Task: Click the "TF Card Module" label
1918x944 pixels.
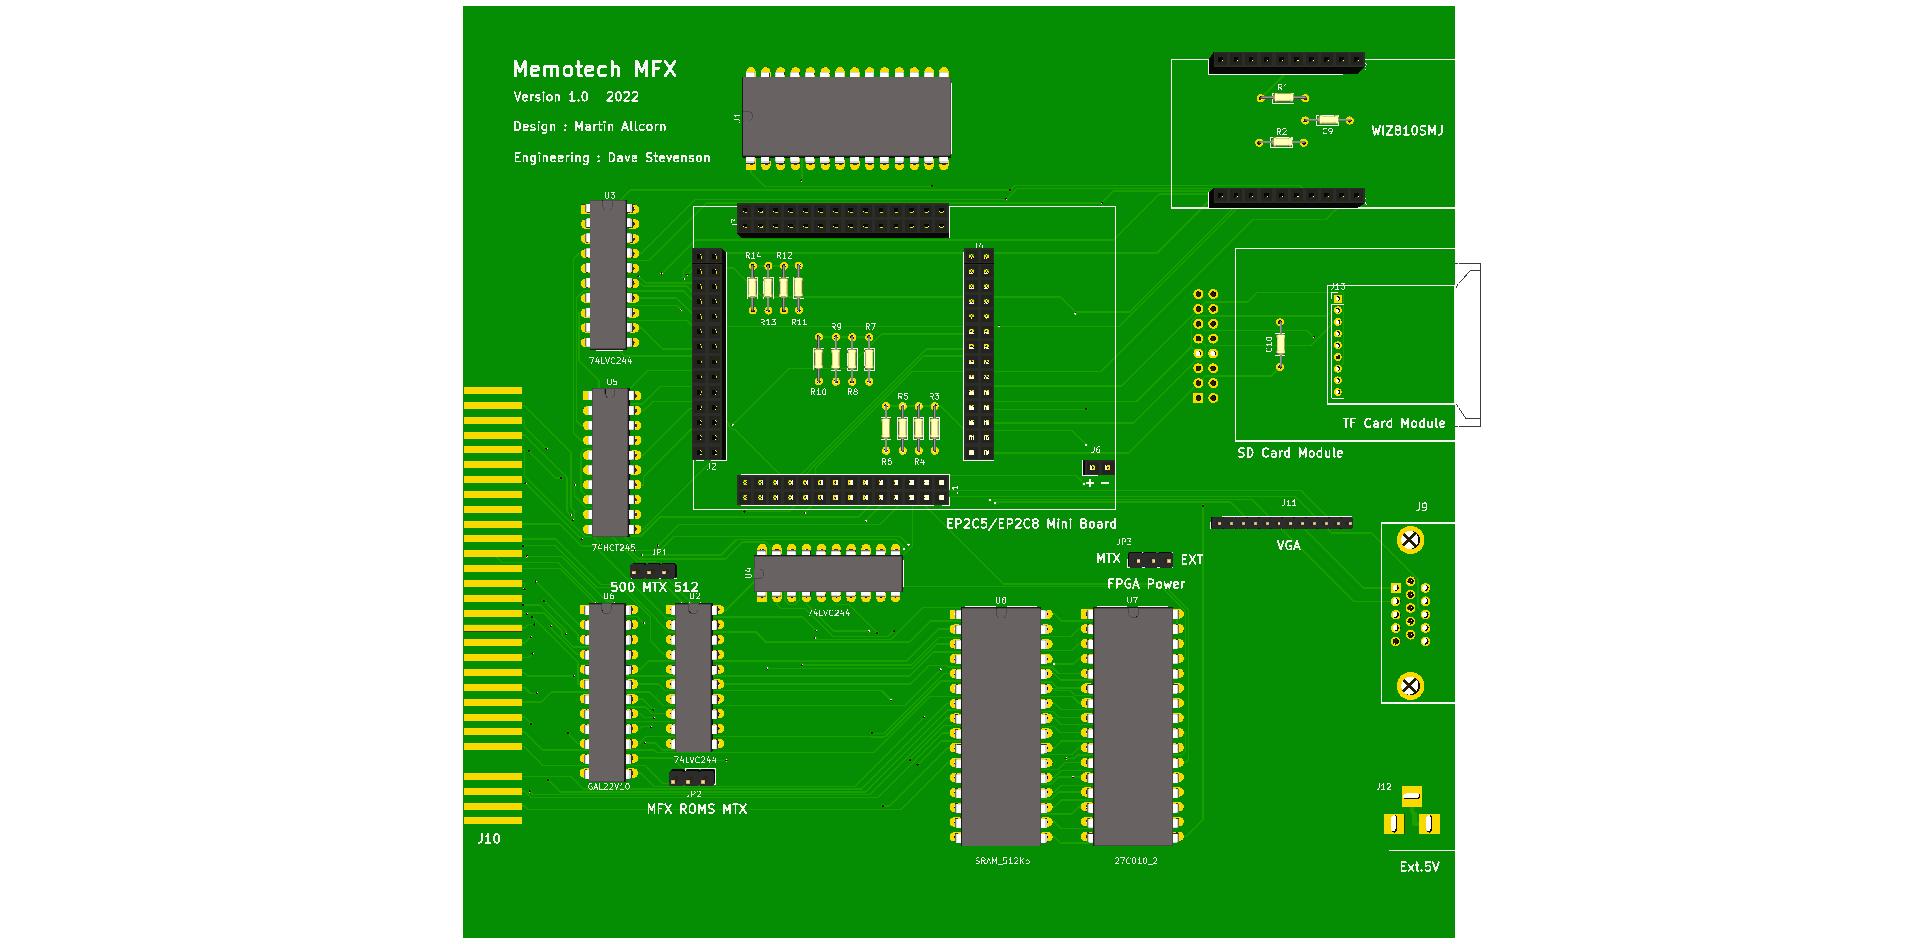Action: click(1393, 423)
